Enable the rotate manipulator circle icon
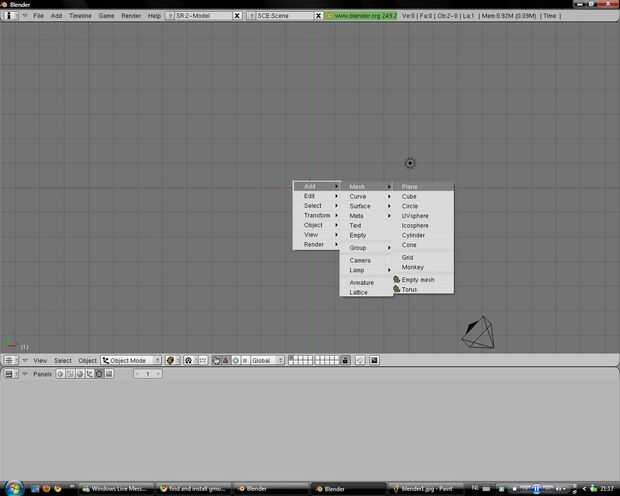Viewport: 620px width, 496px height. 236,360
